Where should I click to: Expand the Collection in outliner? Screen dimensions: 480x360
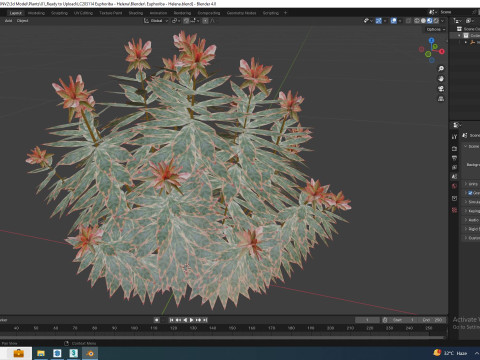click(460, 36)
